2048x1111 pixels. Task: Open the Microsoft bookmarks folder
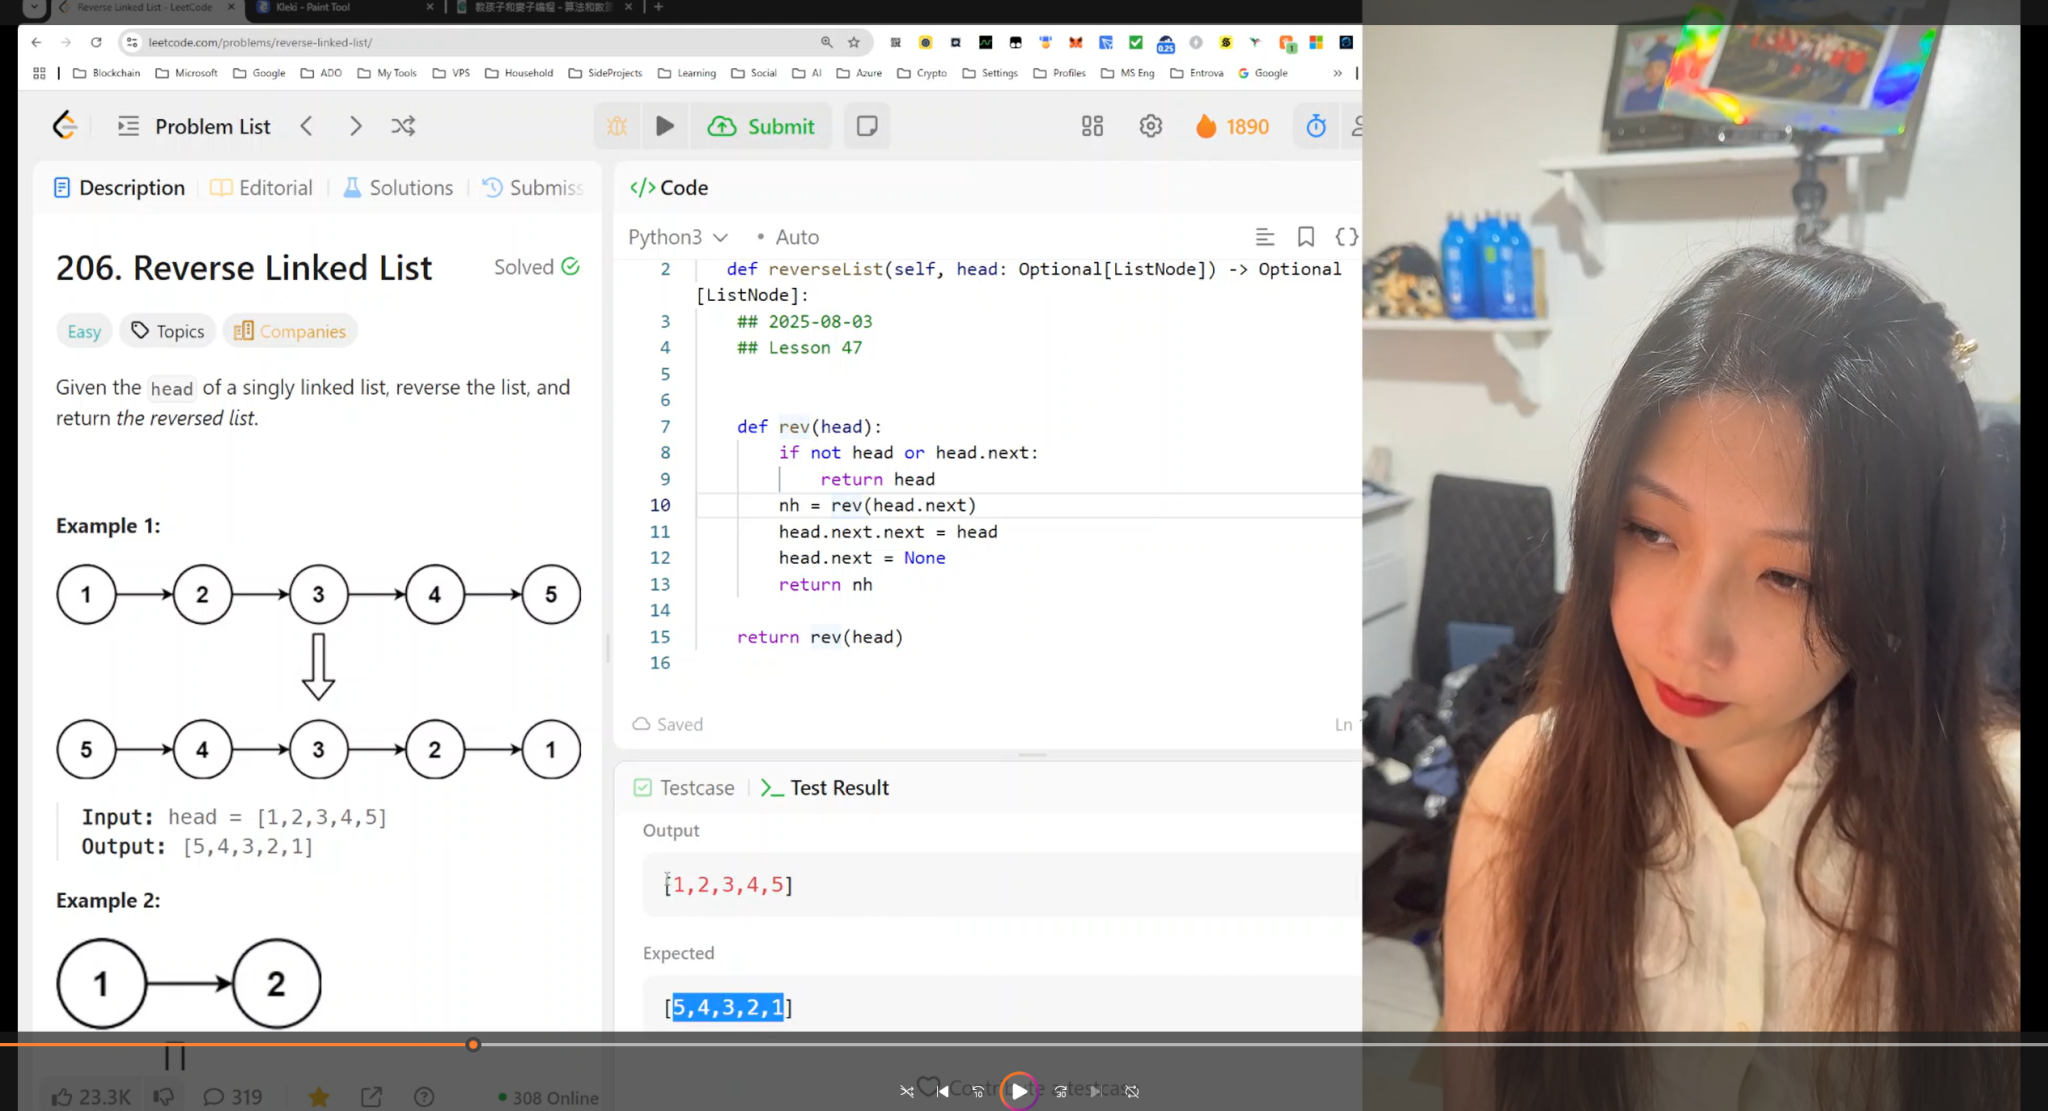click(x=187, y=73)
